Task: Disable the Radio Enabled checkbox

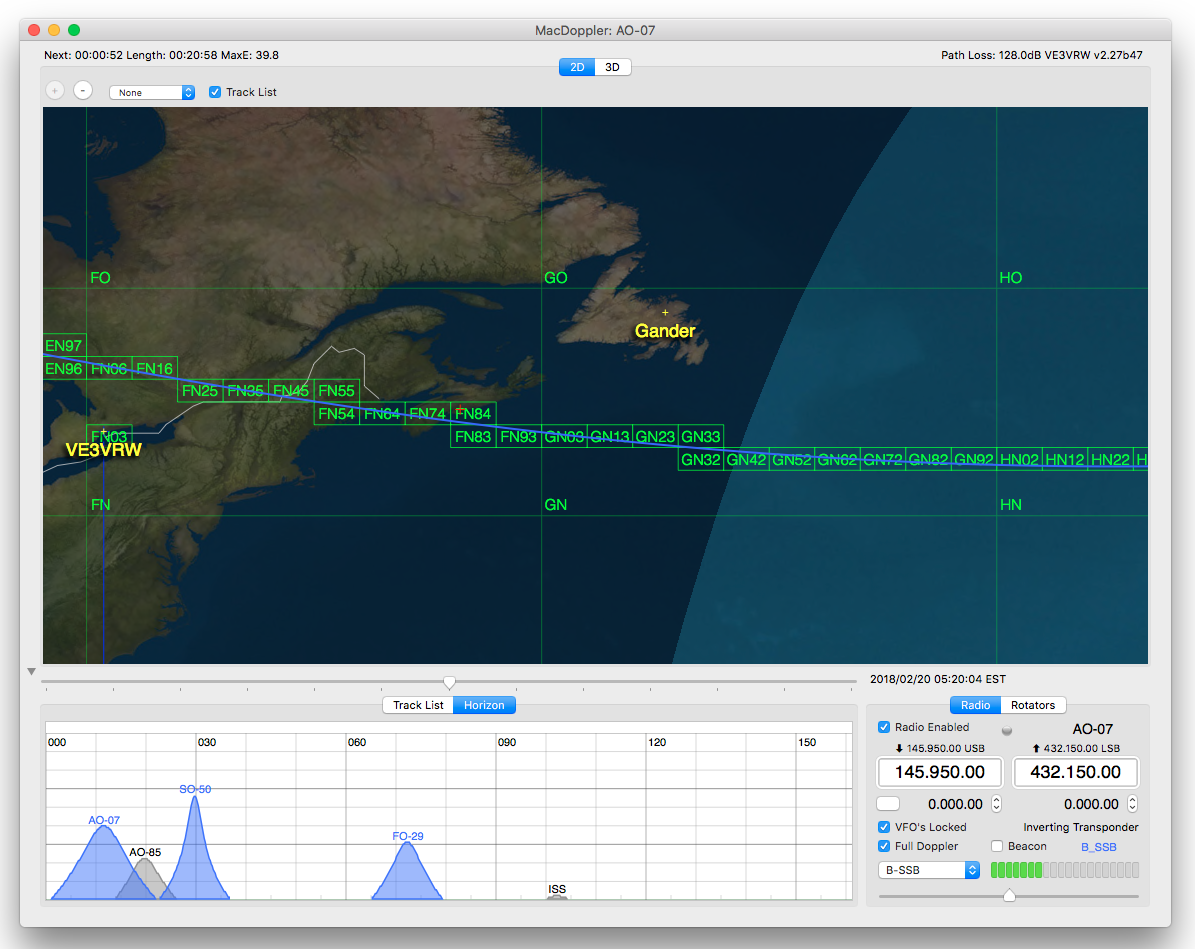Action: coord(884,728)
